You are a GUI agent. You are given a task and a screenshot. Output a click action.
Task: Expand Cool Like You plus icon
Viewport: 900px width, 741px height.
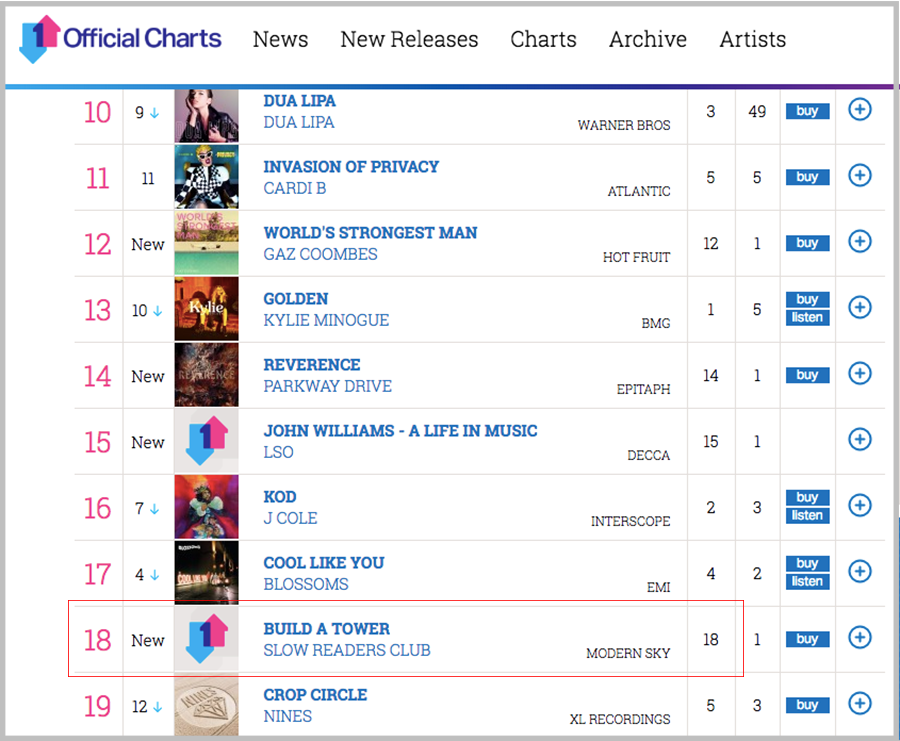click(x=859, y=572)
